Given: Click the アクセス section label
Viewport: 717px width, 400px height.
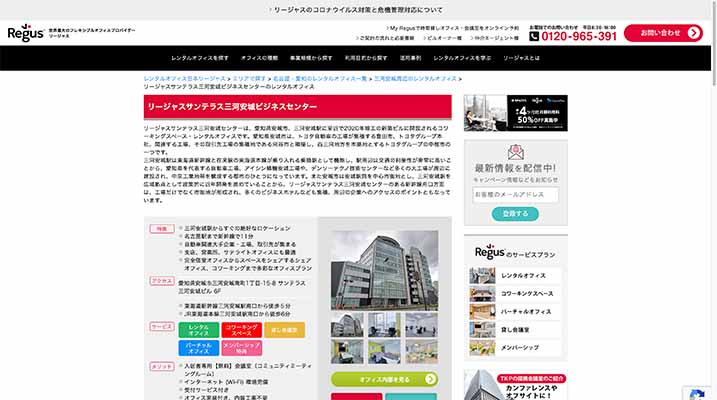Looking at the screenshot, I should tap(162, 281).
